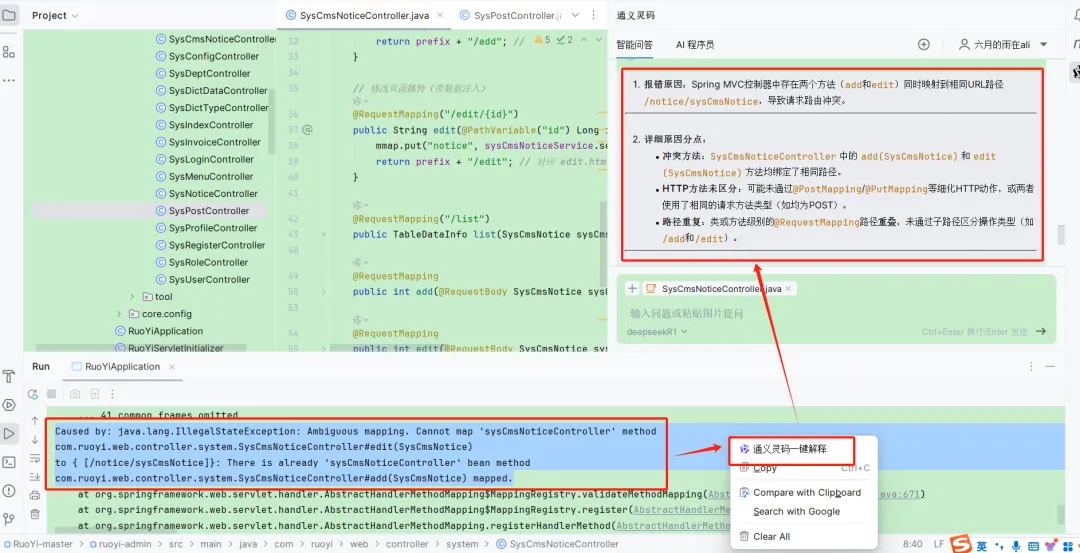
Task: Open the account dropdown 六月的雨在ali
Action: click(x=1004, y=44)
